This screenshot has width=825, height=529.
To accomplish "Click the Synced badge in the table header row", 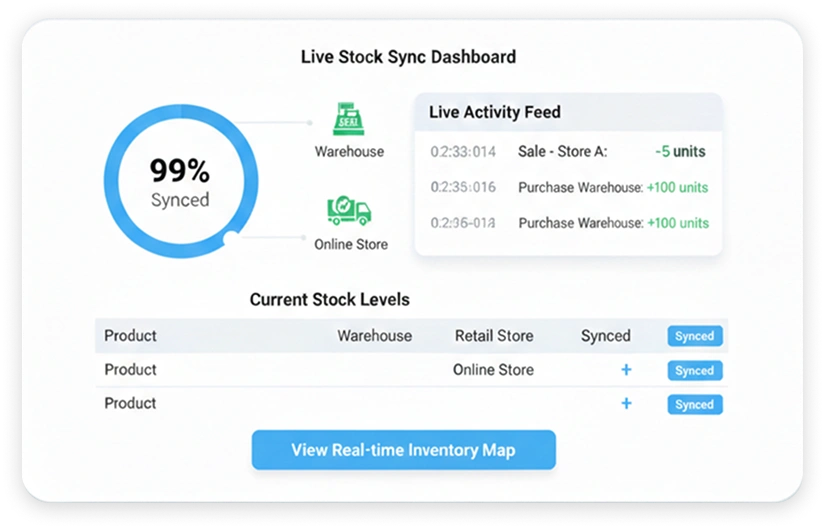I will tap(695, 336).
